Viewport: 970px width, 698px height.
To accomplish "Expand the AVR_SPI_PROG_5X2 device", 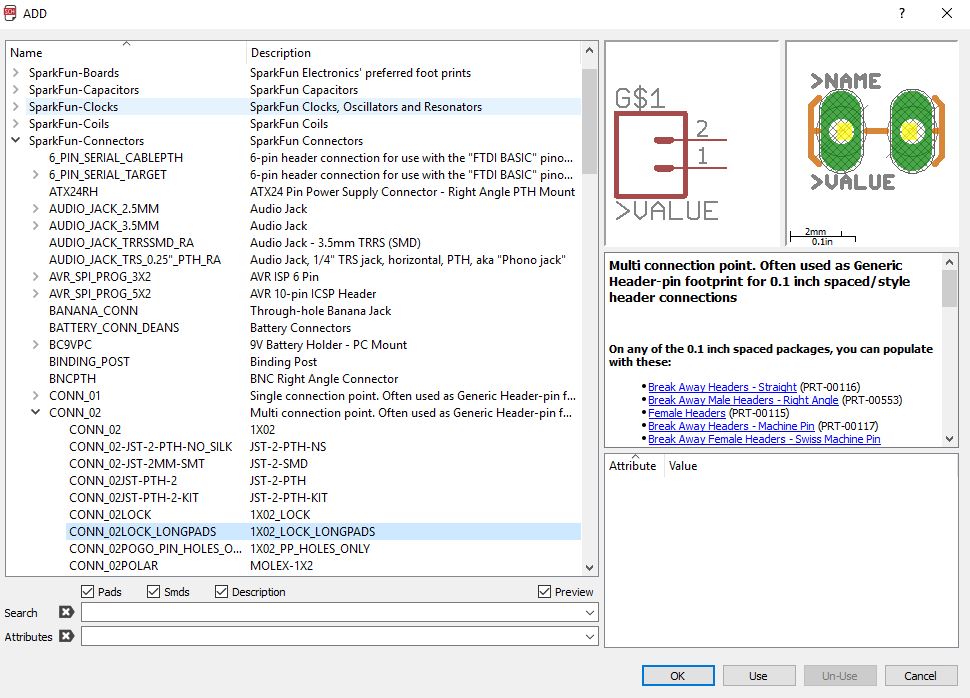I will (36, 293).
